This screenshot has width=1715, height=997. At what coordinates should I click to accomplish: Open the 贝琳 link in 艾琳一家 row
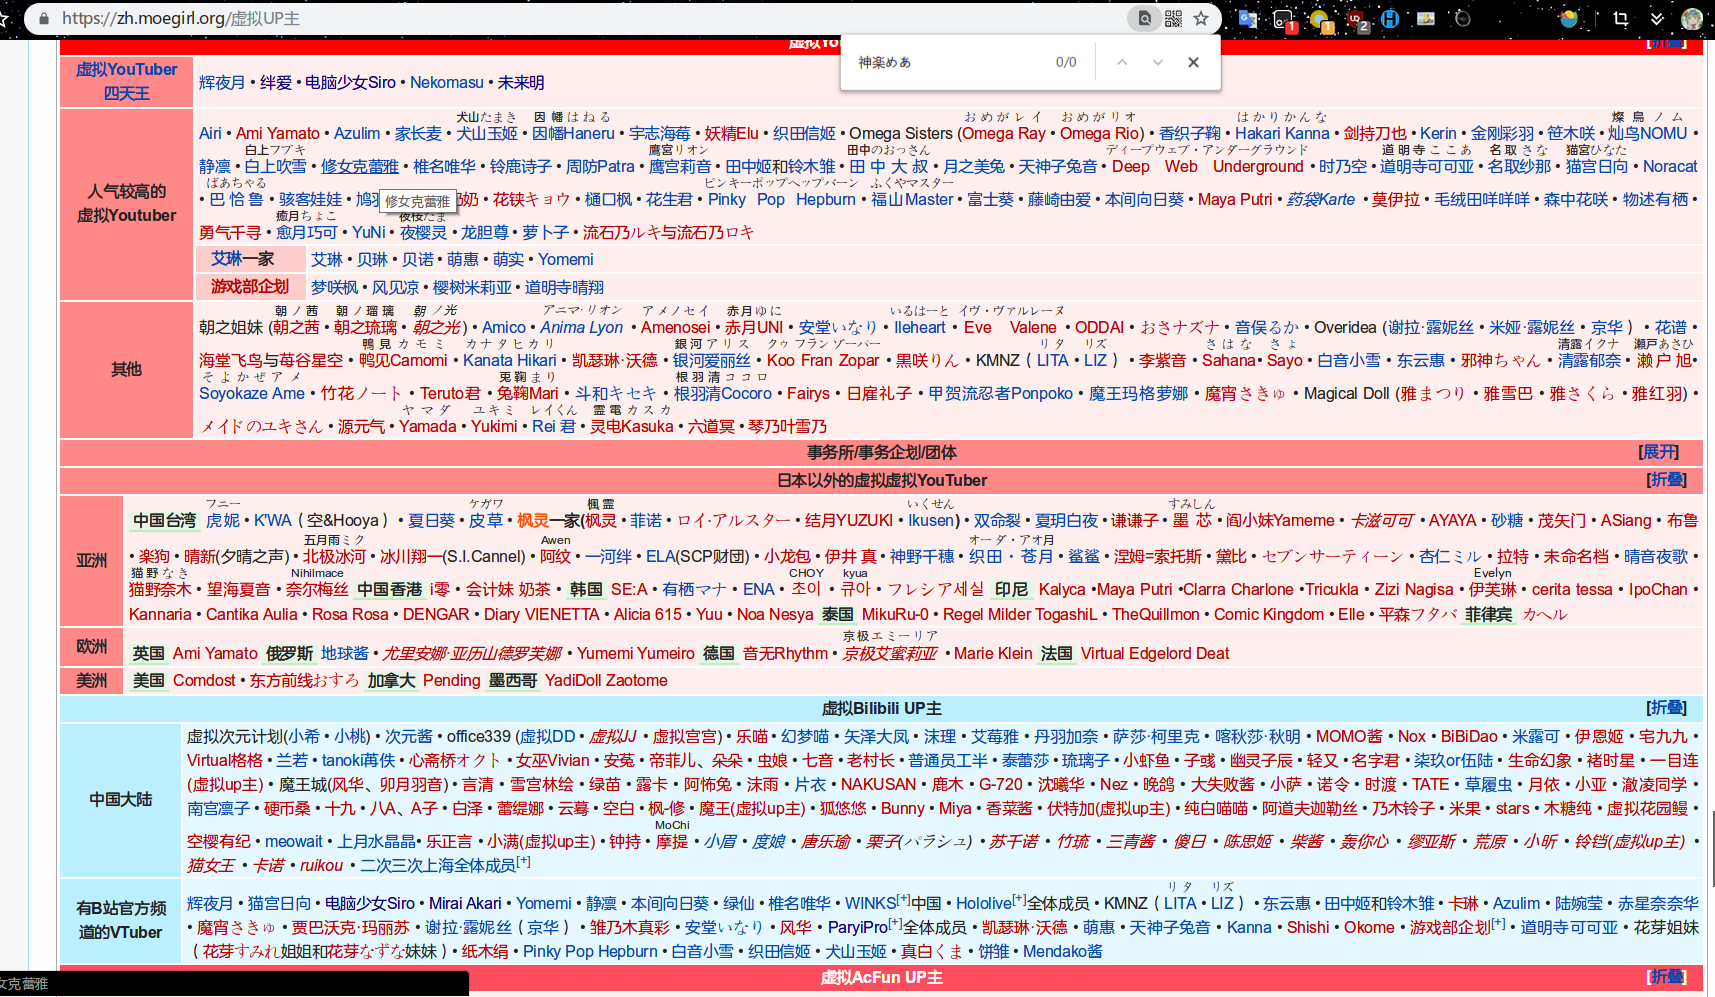tap(372, 259)
